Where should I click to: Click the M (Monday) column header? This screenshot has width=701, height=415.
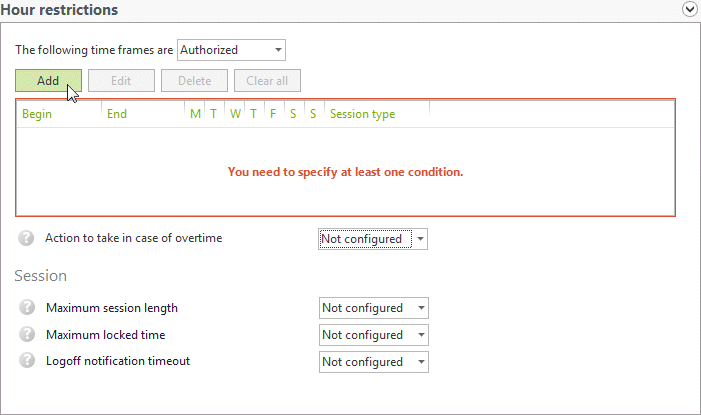pos(195,114)
